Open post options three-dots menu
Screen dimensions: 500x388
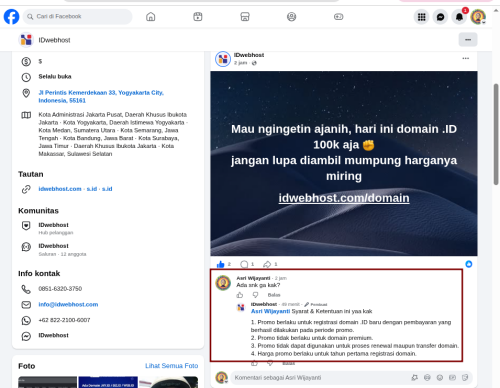(x=466, y=58)
